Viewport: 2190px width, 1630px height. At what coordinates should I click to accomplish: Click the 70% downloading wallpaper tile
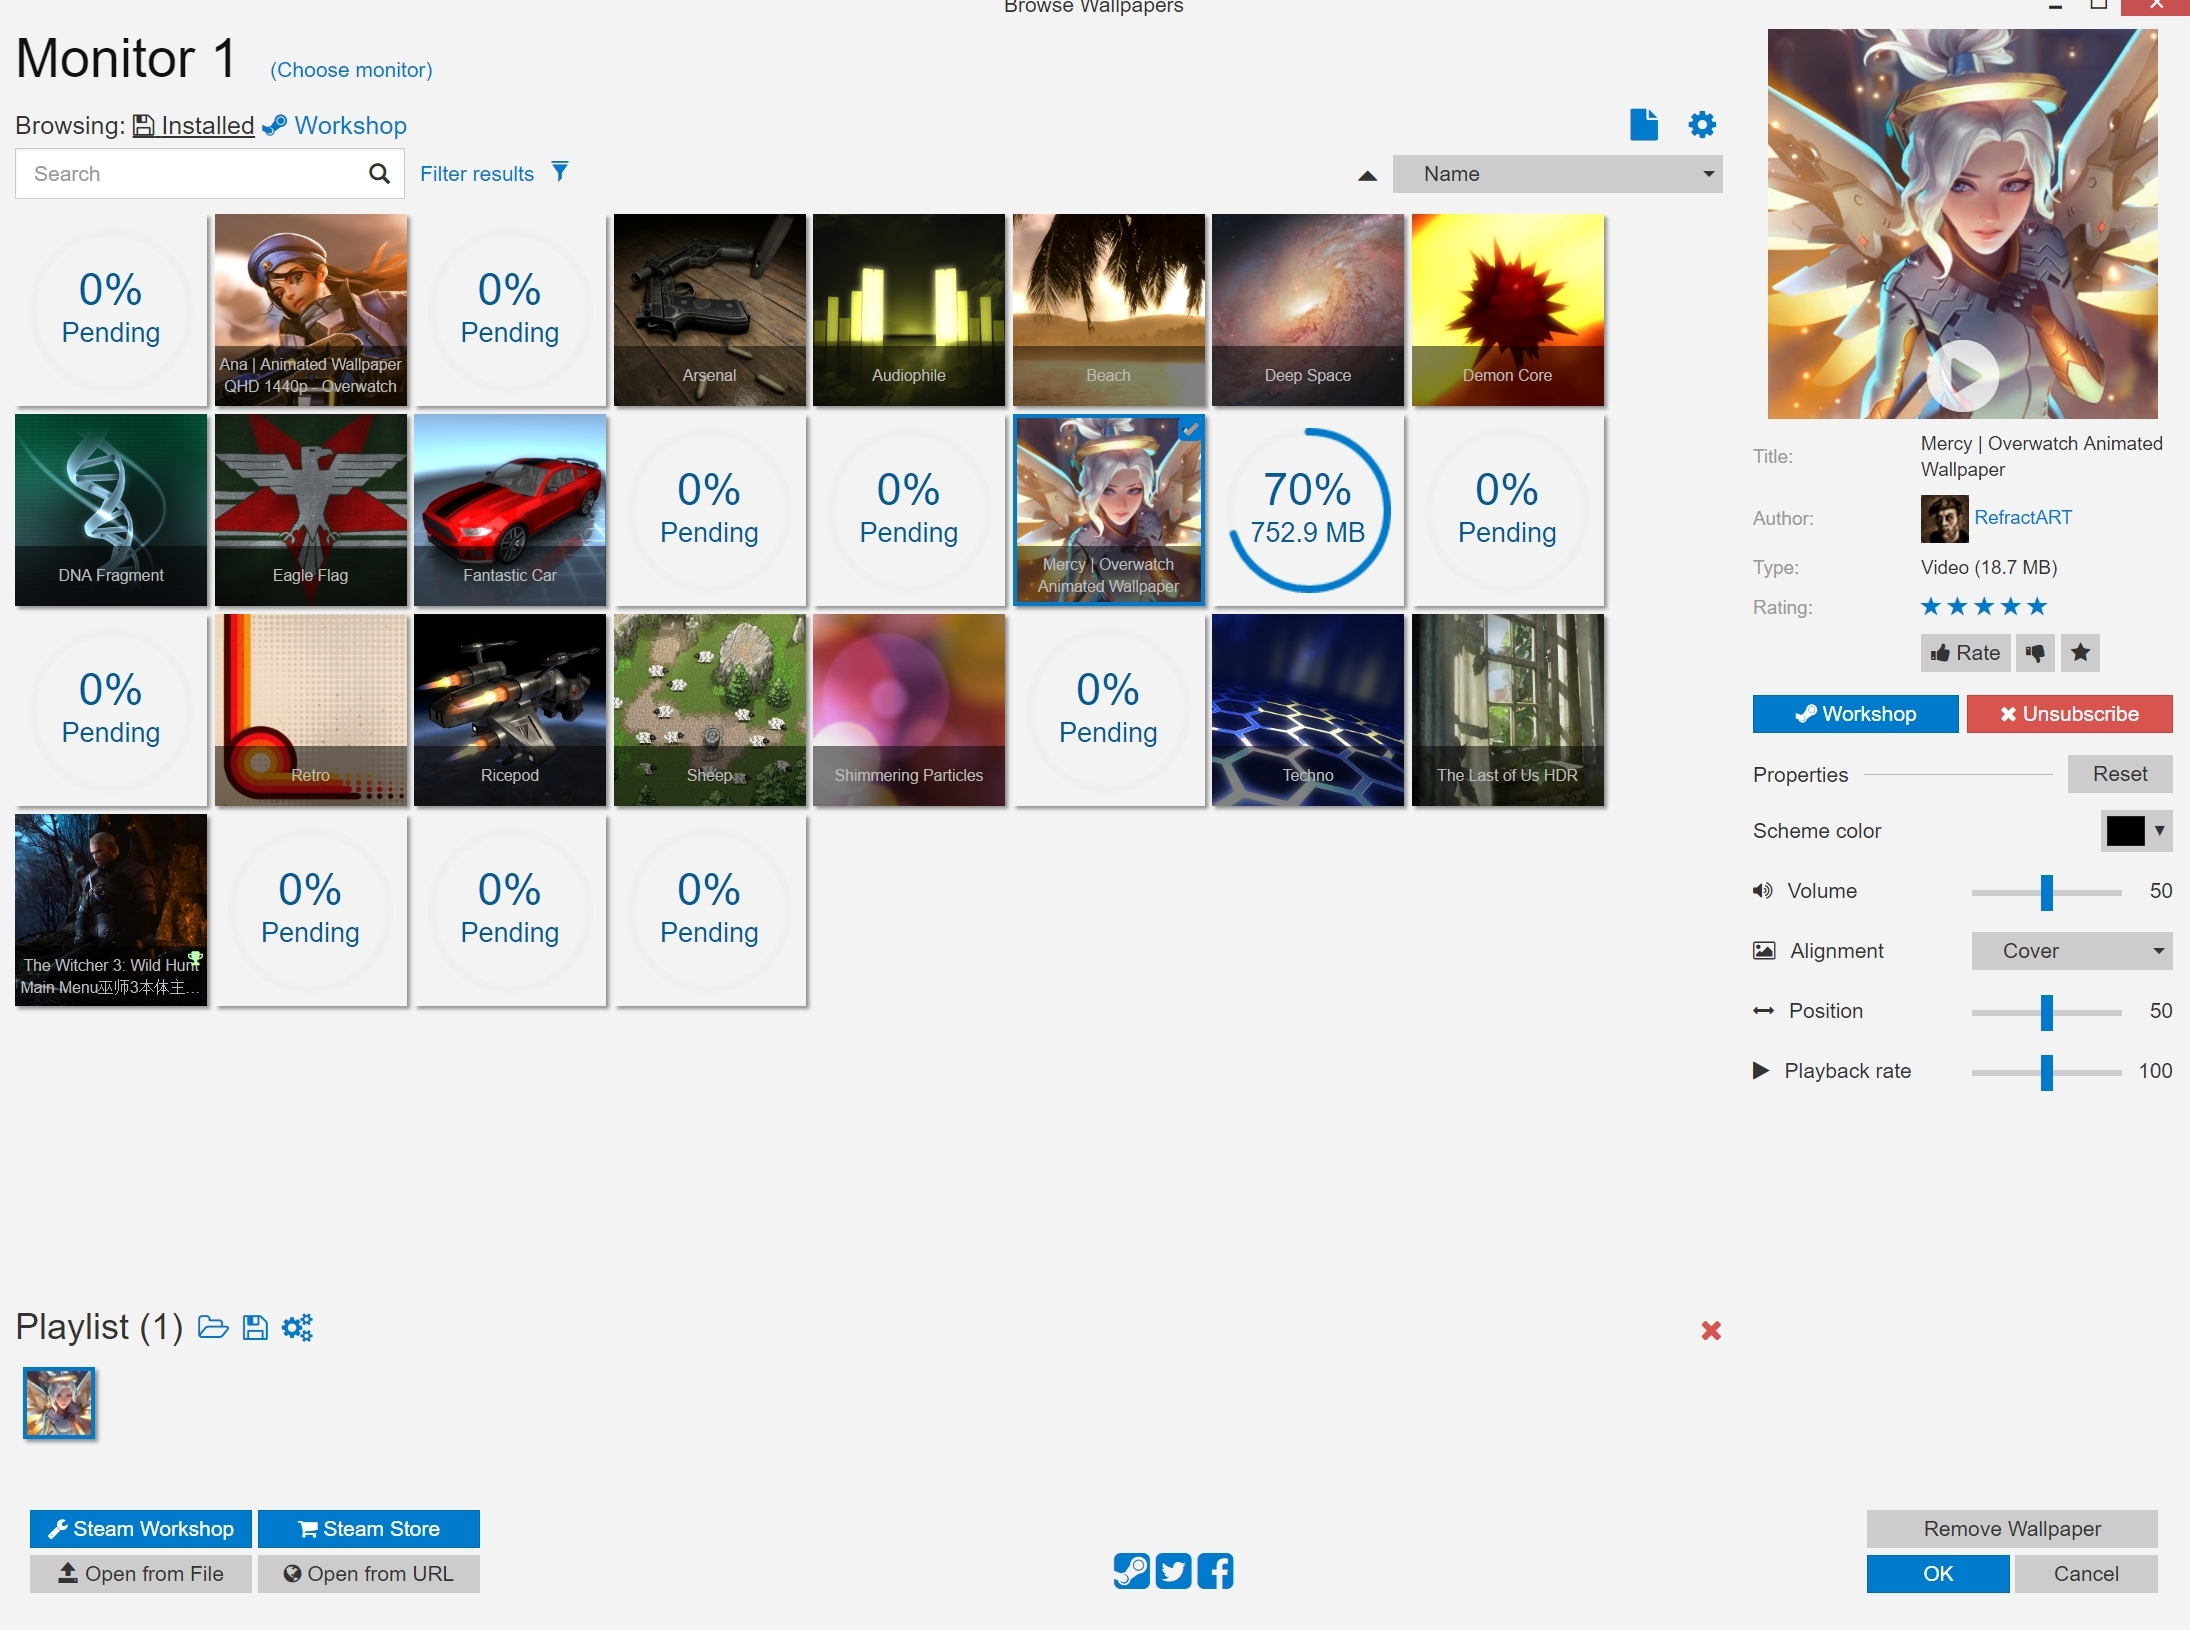1308,510
